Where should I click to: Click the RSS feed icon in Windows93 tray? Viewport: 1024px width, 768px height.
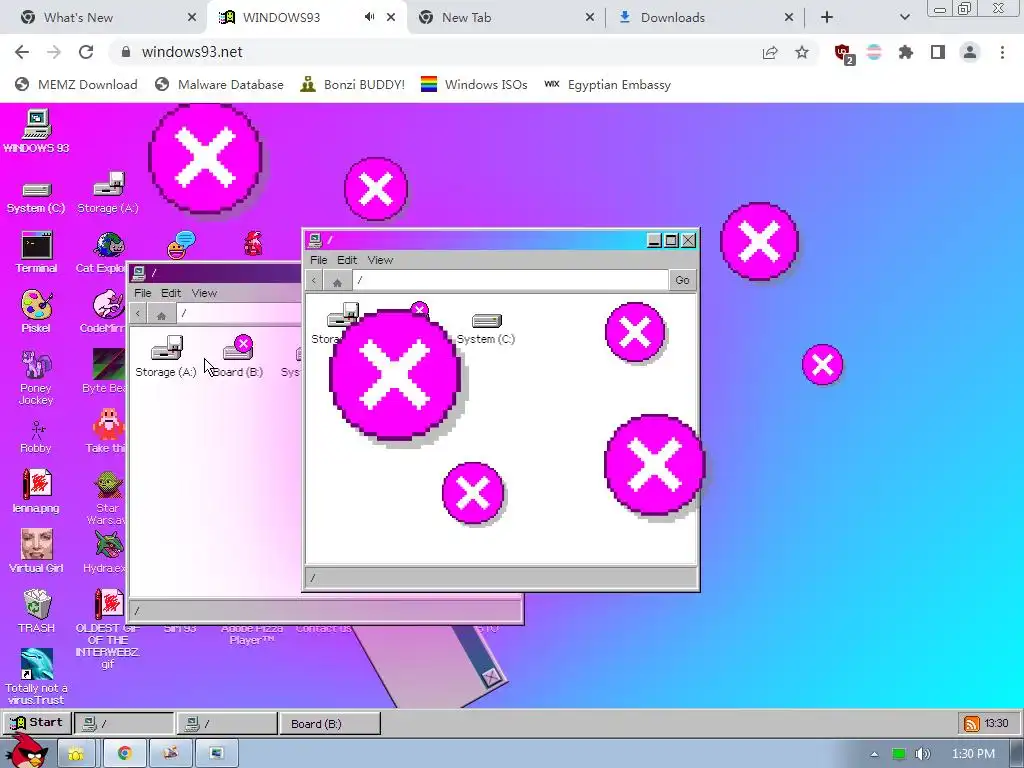pos(971,724)
